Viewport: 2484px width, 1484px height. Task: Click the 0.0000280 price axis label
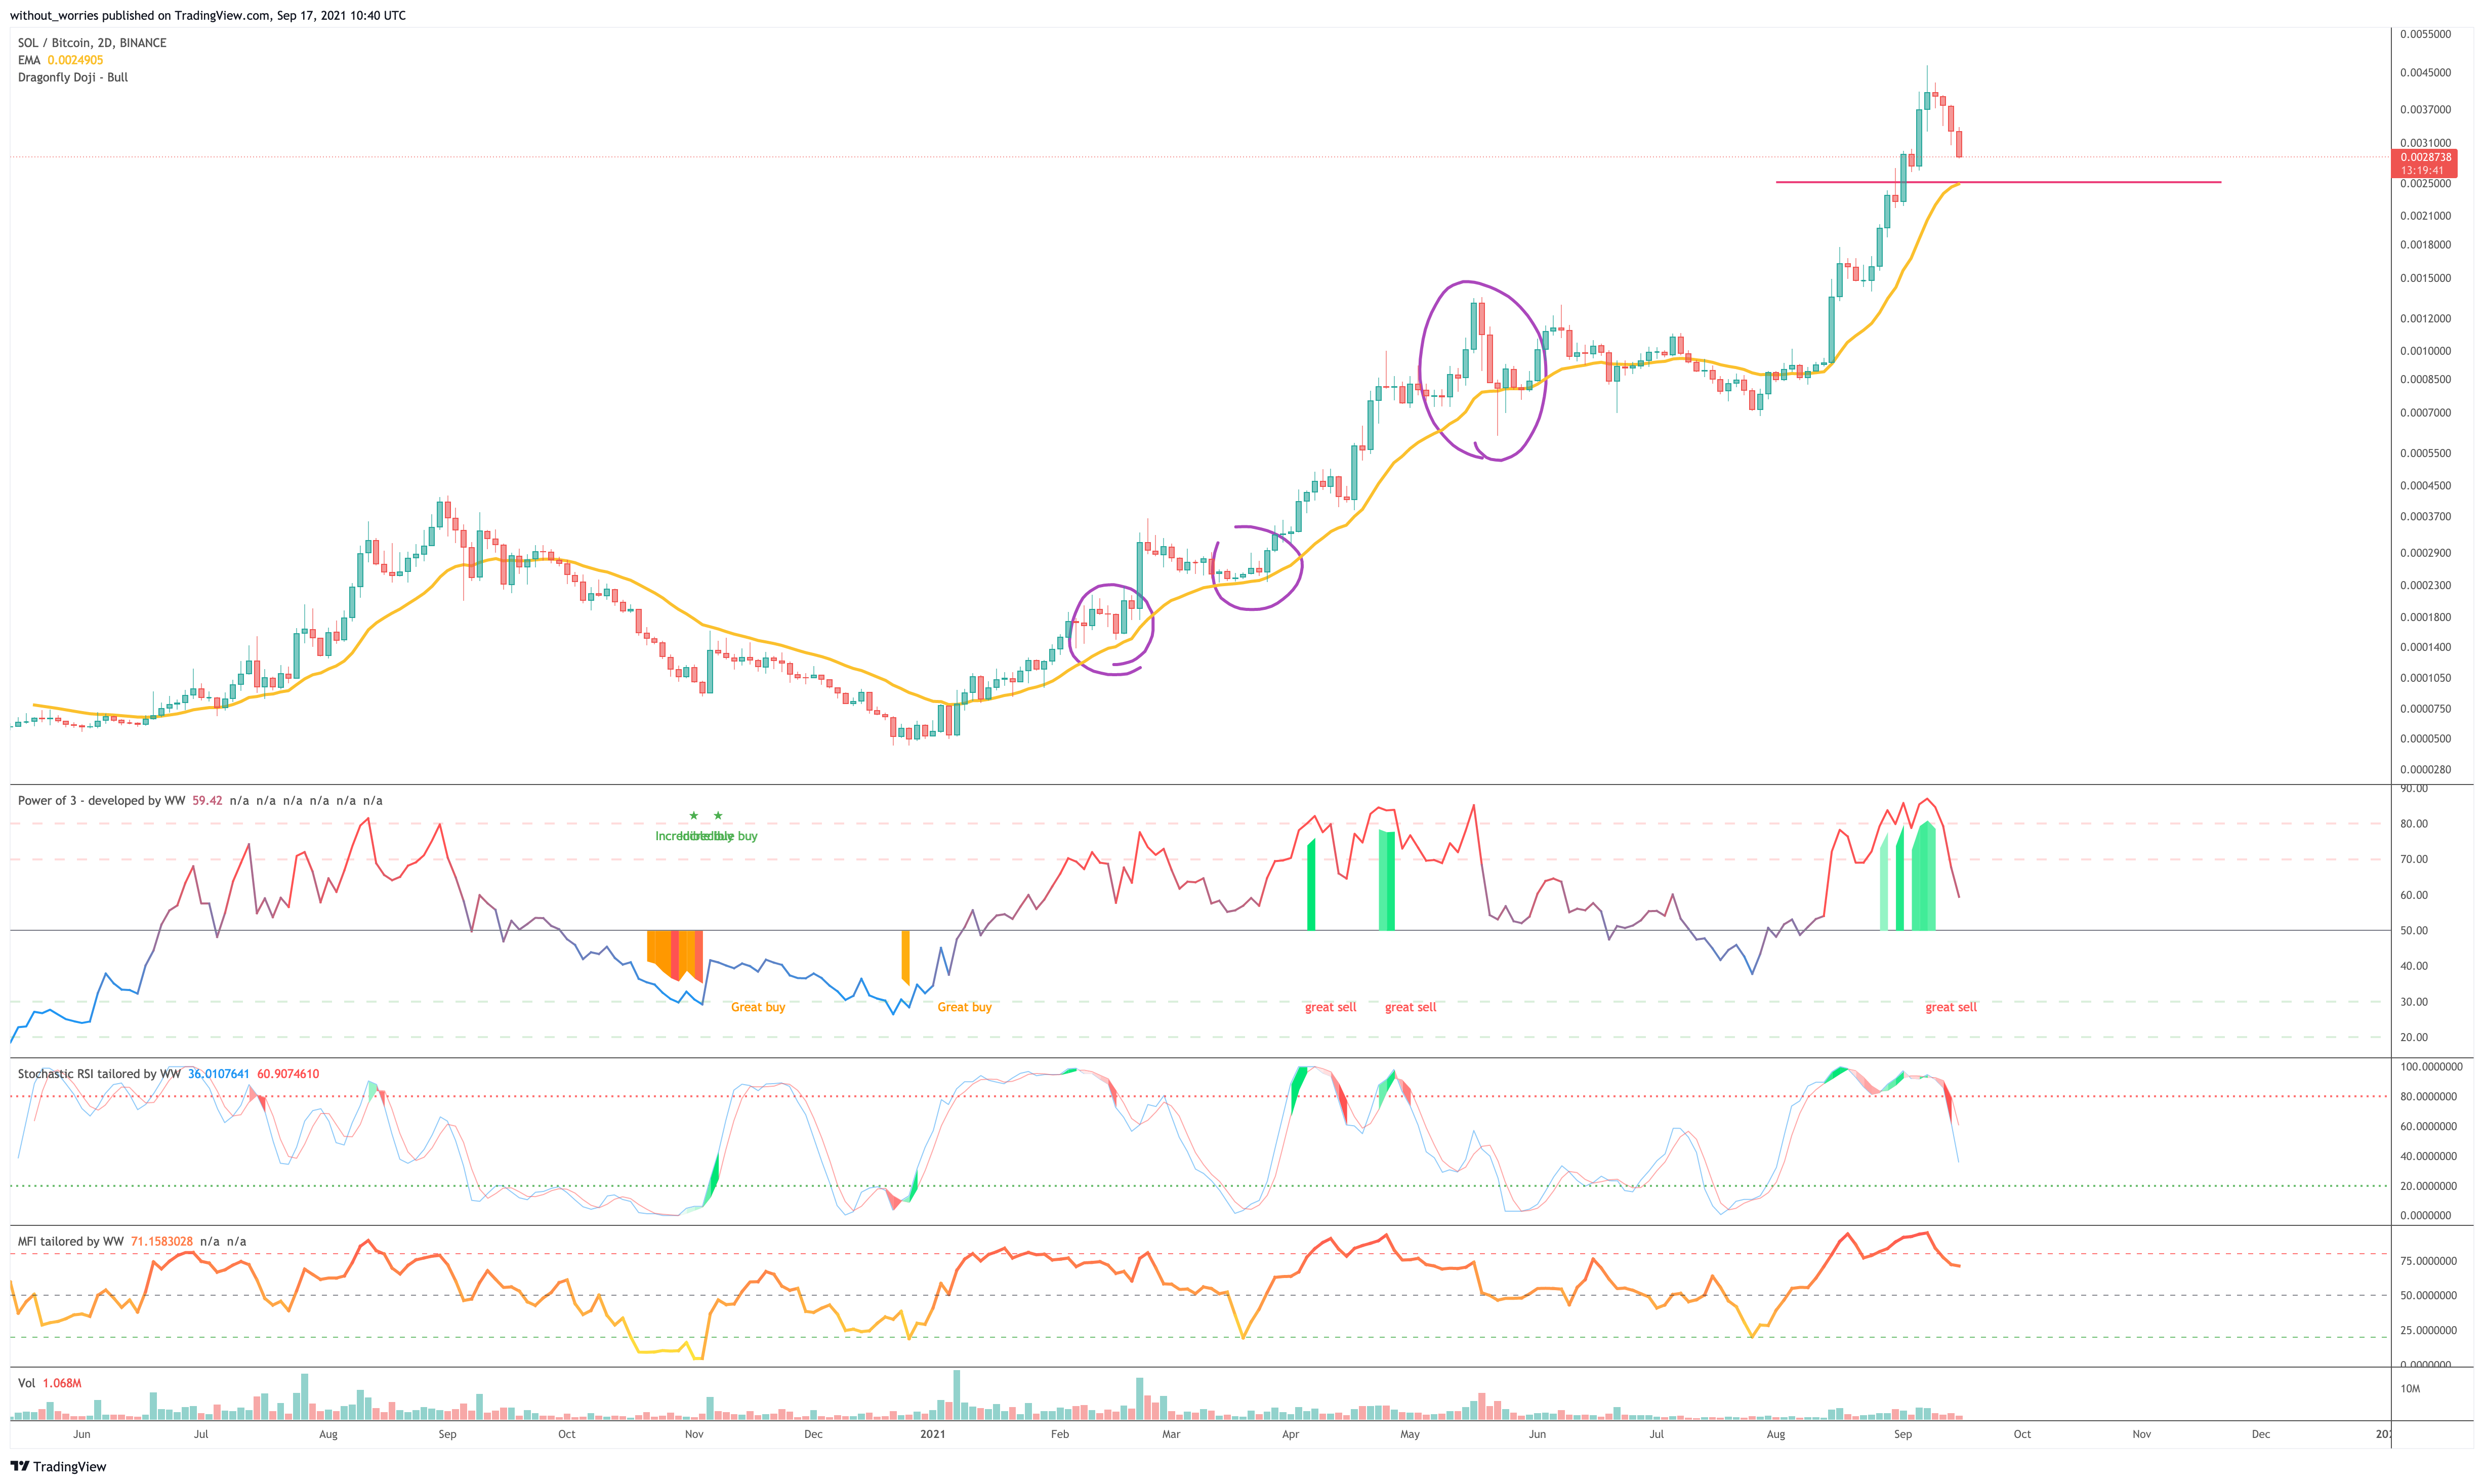pyautogui.click(x=2425, y=770)
